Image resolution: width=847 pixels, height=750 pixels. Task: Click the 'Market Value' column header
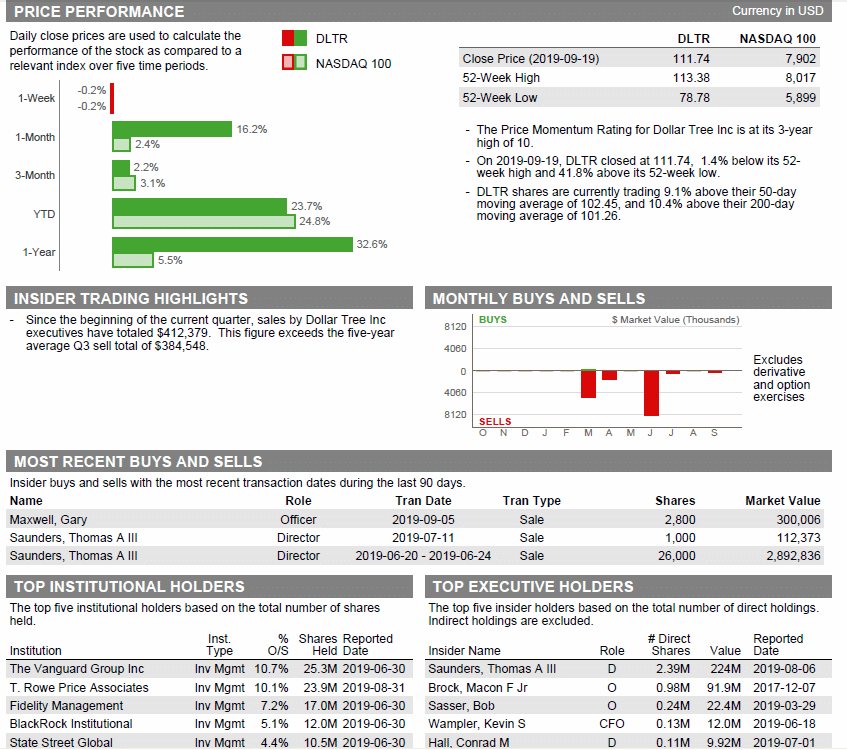[783, 501]
